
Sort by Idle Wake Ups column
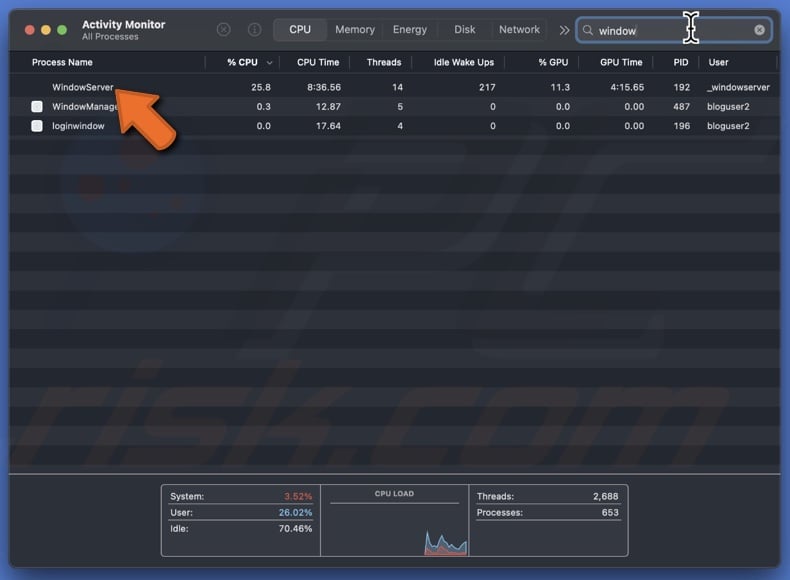point(464,62)
